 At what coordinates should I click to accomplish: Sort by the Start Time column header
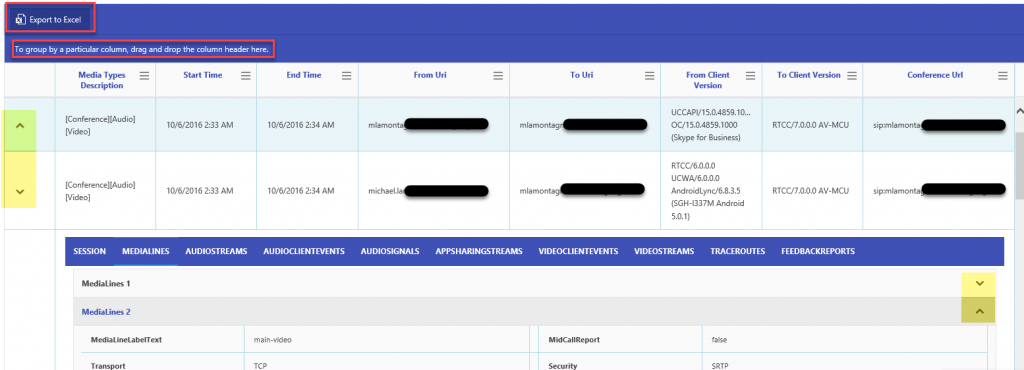click(x=202, y=75)
